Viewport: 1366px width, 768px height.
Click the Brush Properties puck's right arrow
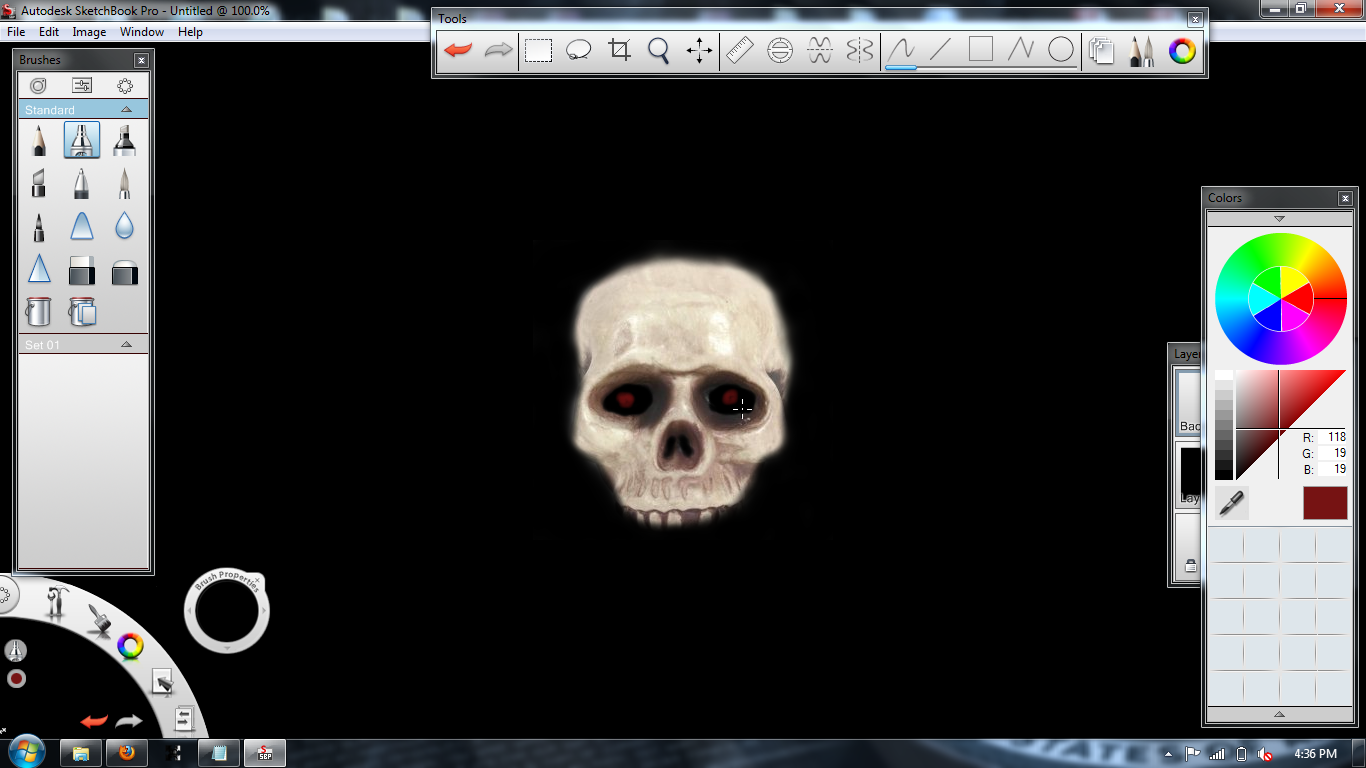(x=264, y=610)
